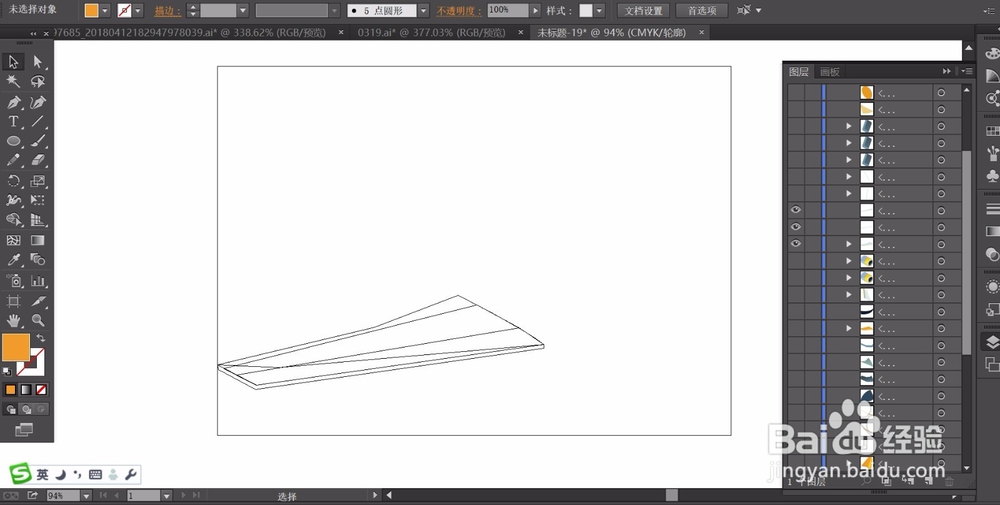Switch to the 图层 panel tab
This screenshot has height=505, width=1000.
798,71
